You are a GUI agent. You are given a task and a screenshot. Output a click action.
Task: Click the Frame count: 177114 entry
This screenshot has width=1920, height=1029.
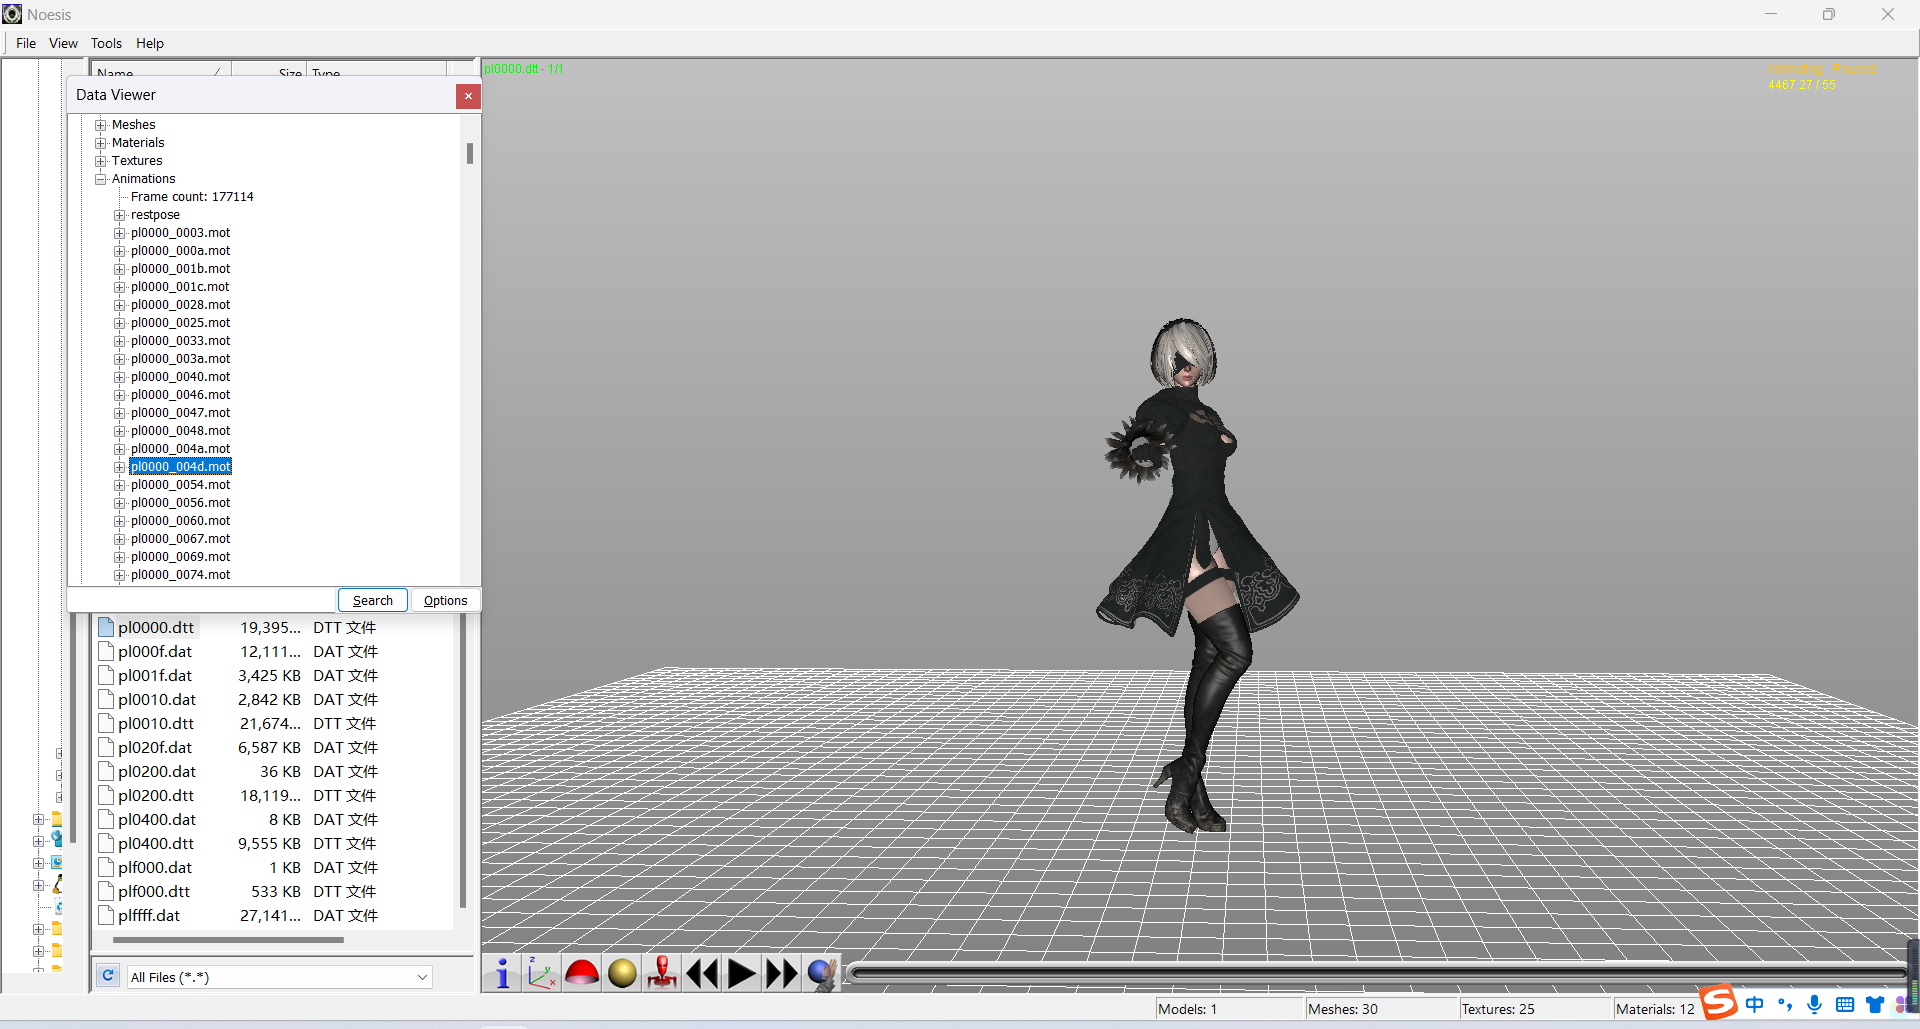point(192,197)
